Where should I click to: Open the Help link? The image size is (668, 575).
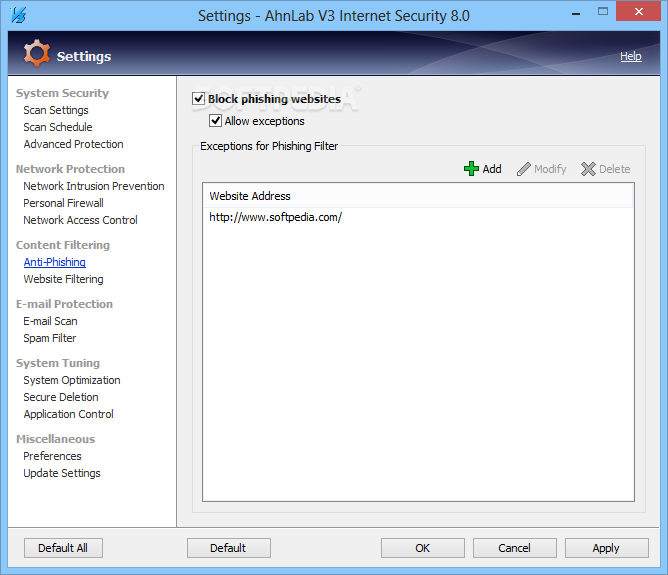[x=631, y=56]
